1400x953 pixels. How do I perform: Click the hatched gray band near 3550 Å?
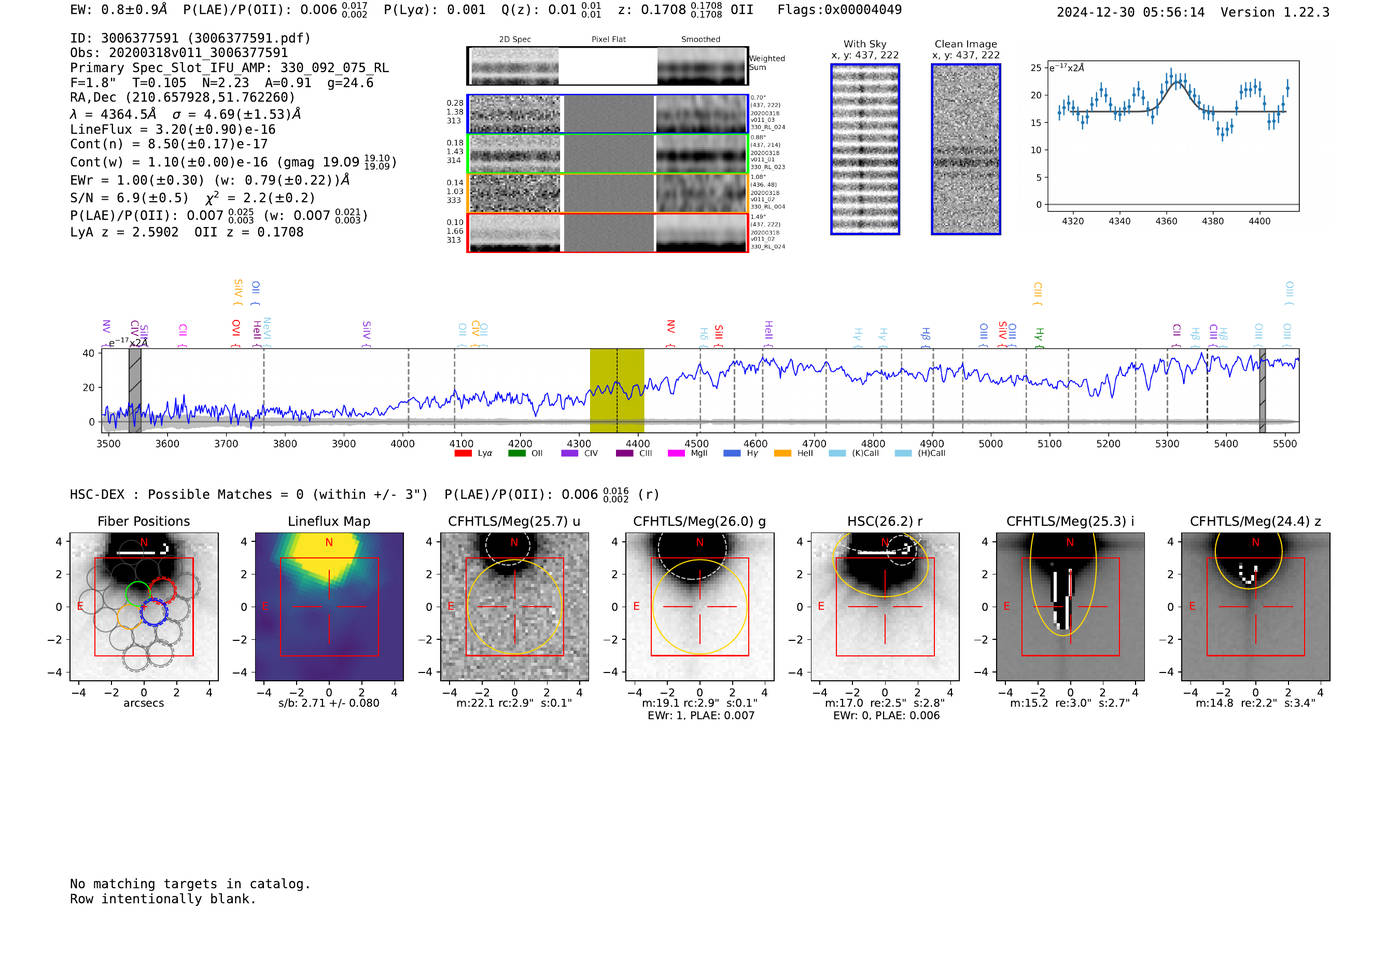point(135,390)
